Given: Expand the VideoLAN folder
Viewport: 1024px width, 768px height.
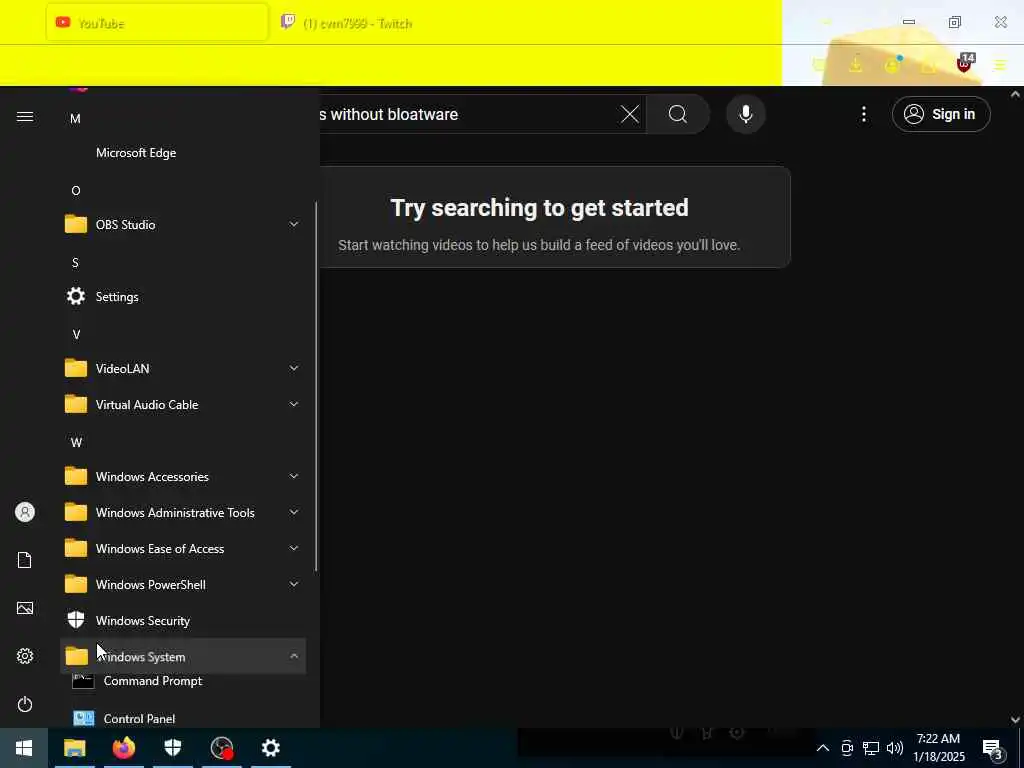Looking at the screenshot, I should 183,368.
